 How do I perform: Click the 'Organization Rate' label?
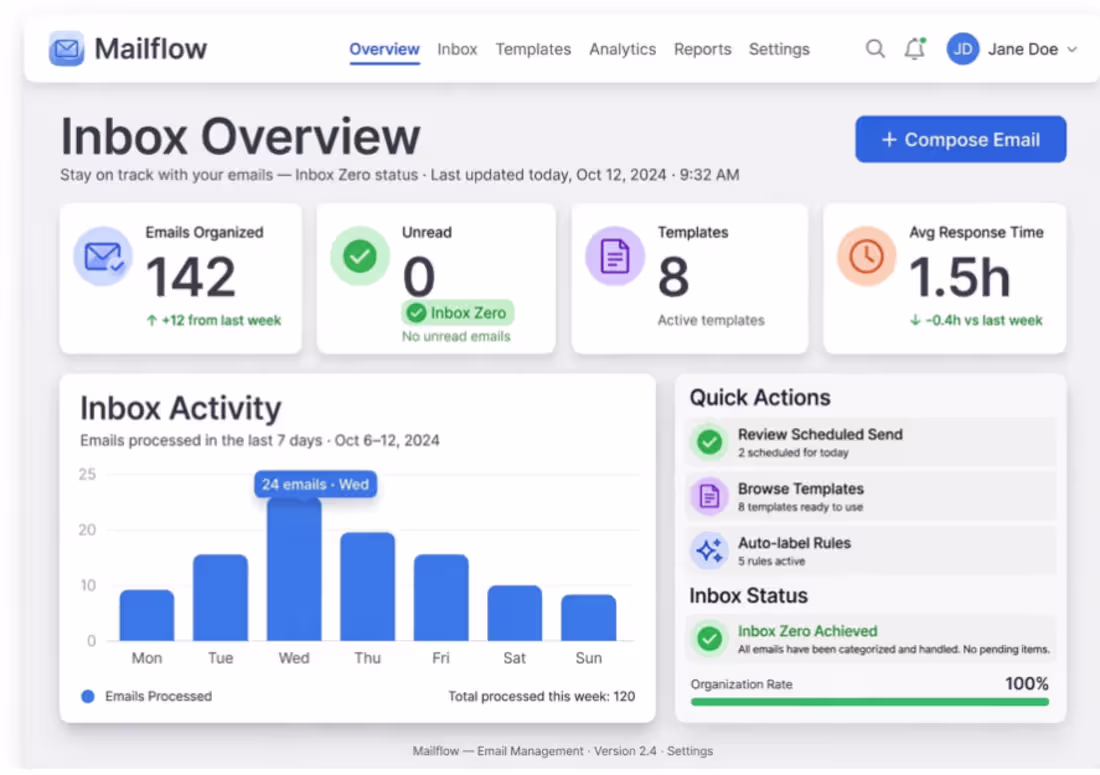[x=742, y=685]
